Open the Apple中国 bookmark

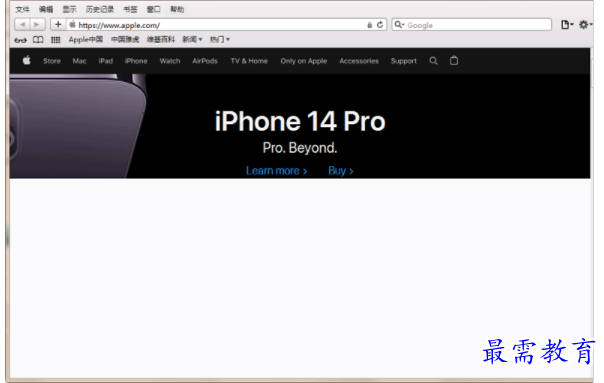86,39
